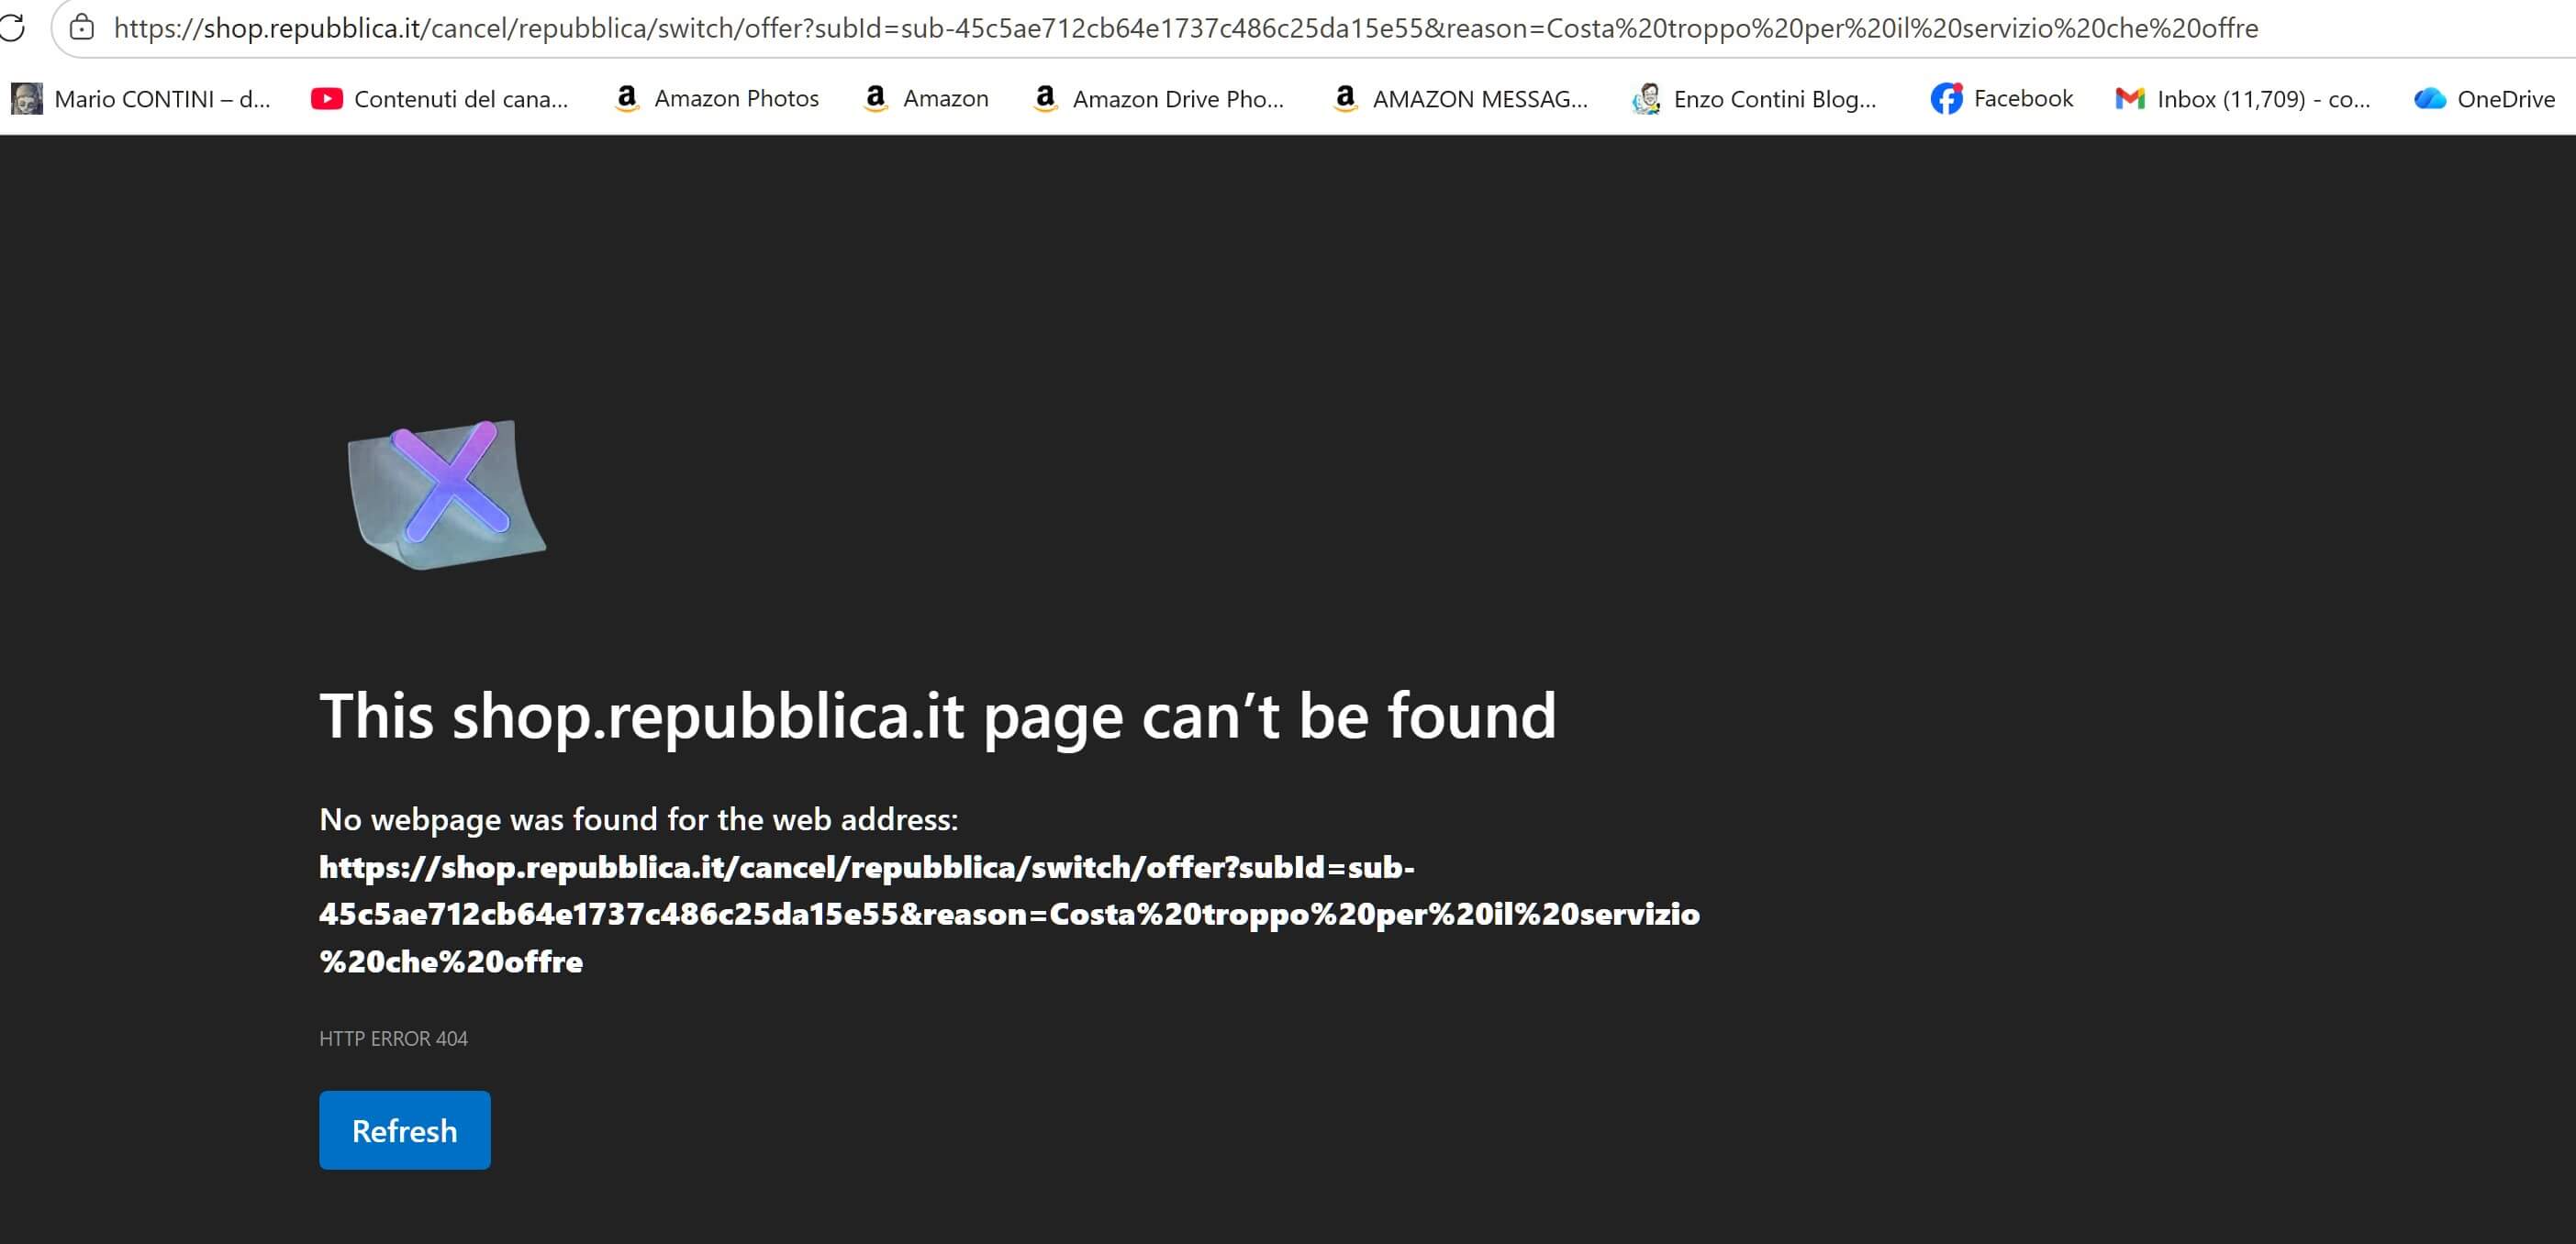Viewport: 2576px width, 1244px height.
Task: Click the YouTube favicon in the bookmarks bar
Action: [327, 98]
